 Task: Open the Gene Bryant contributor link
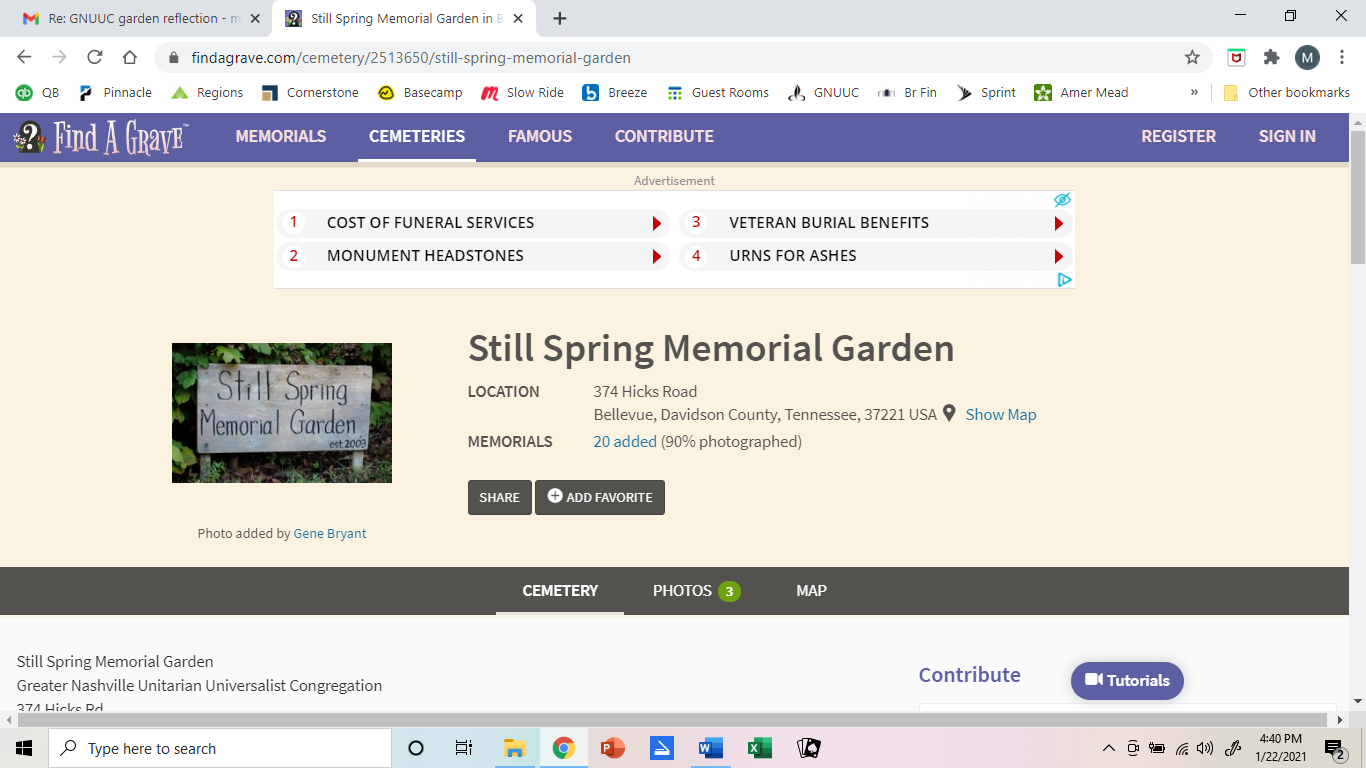(330, 533)
